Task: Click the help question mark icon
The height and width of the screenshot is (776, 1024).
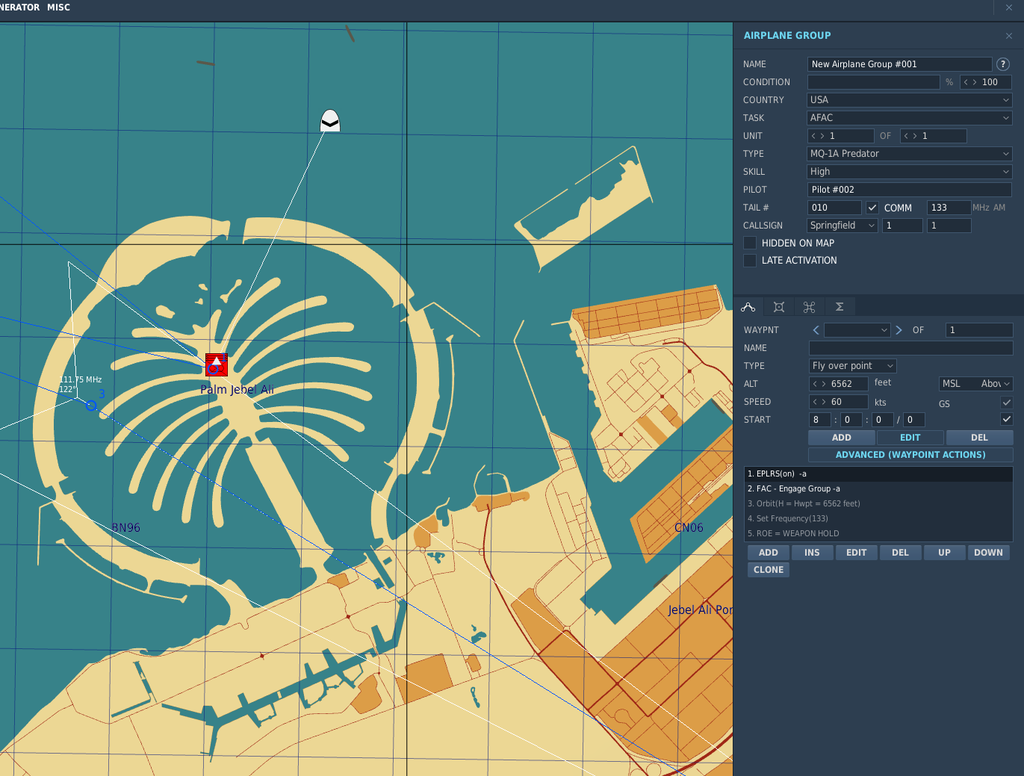Action: click(1003, 64)
